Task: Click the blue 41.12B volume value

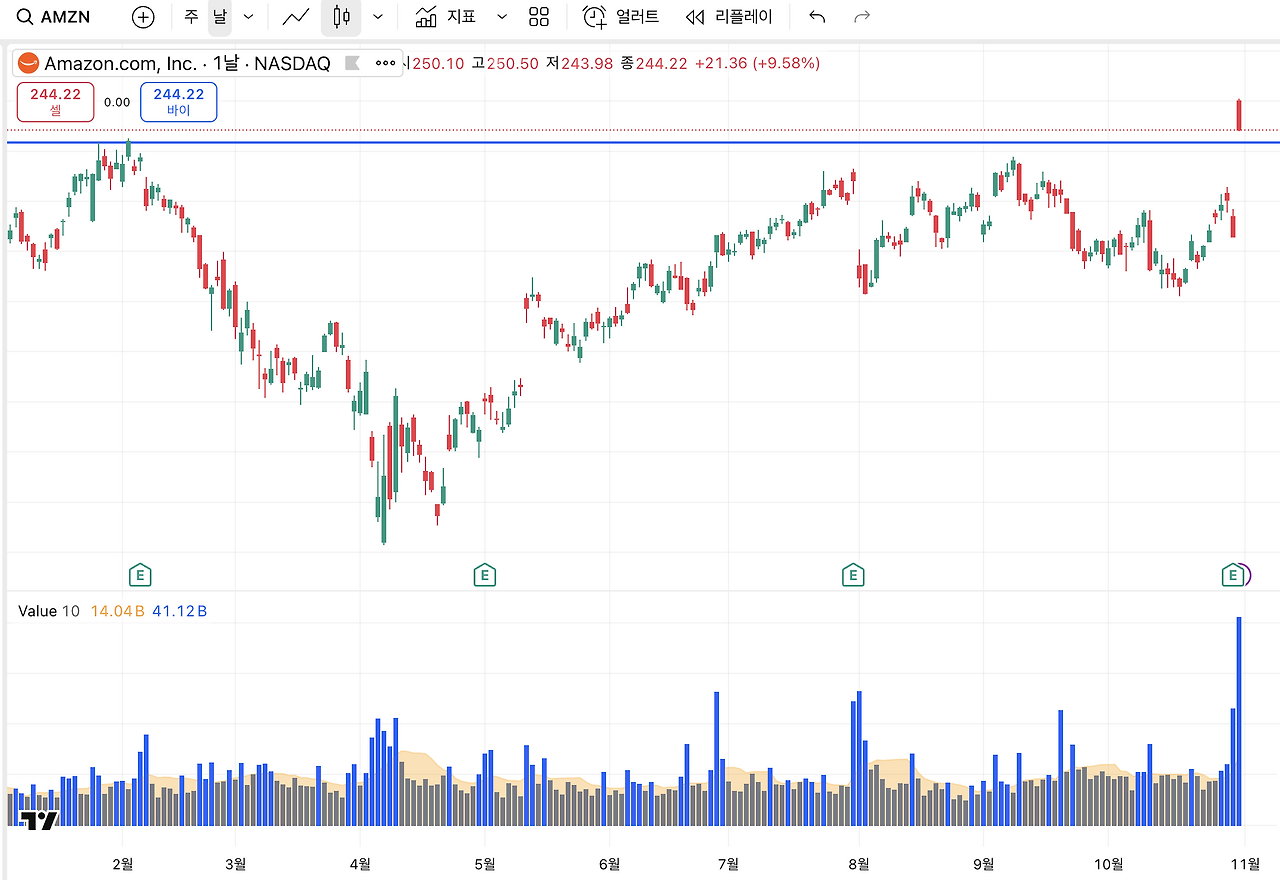Action: pyautogui.click(x=180, y=611)
